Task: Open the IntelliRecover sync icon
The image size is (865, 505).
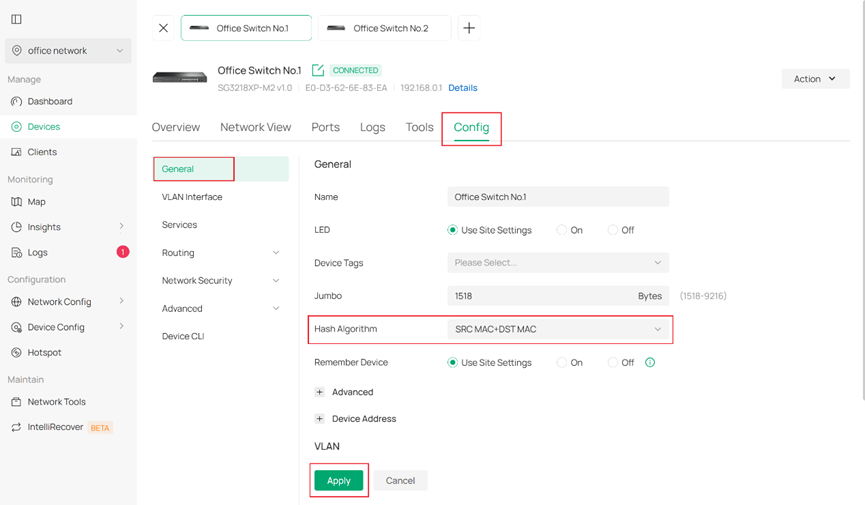Action: pyautogui.click(x=17, y=427)
